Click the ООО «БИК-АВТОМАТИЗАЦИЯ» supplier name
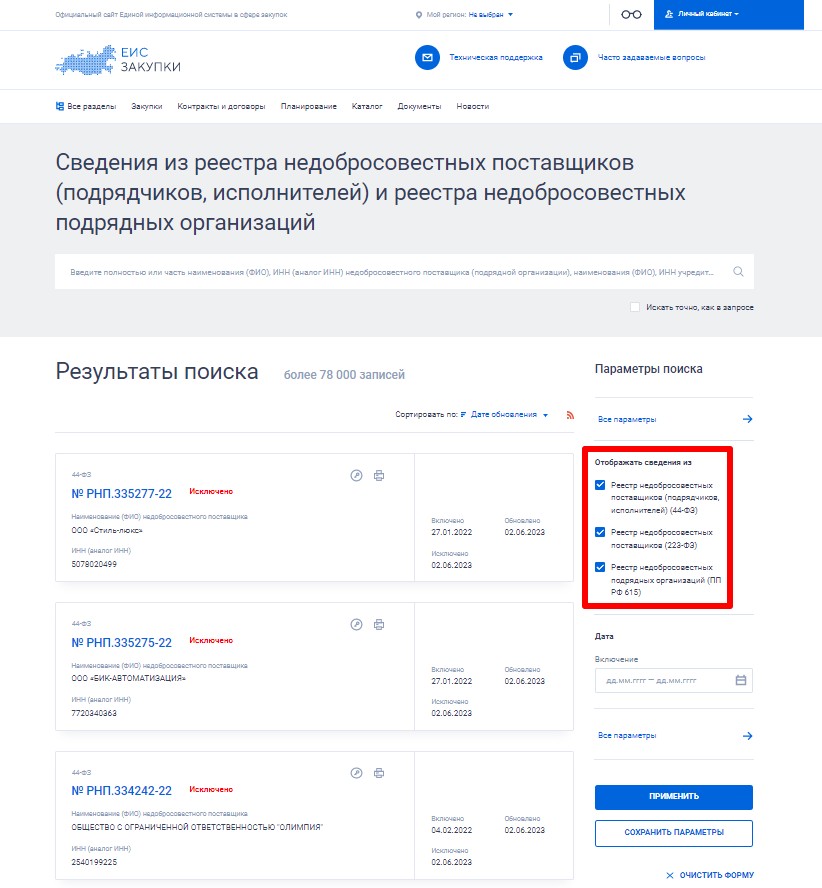The width and height of the screenshot is (822, 888). point(128,678)
